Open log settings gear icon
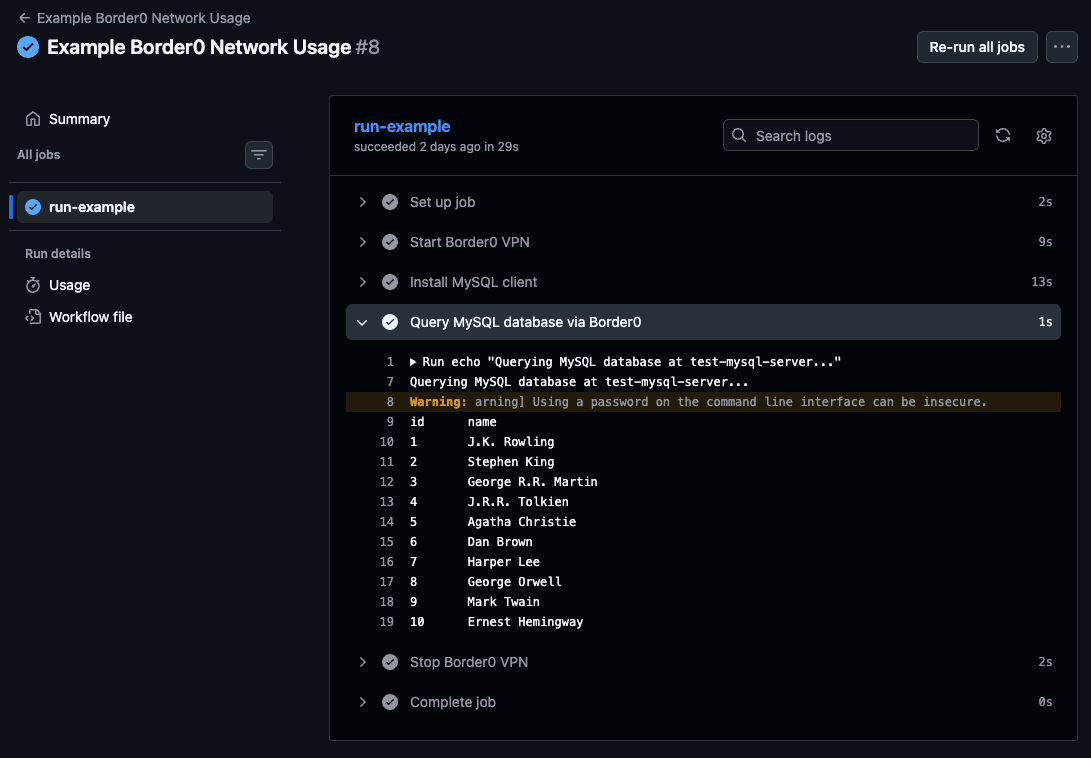 click(1043, 136)
